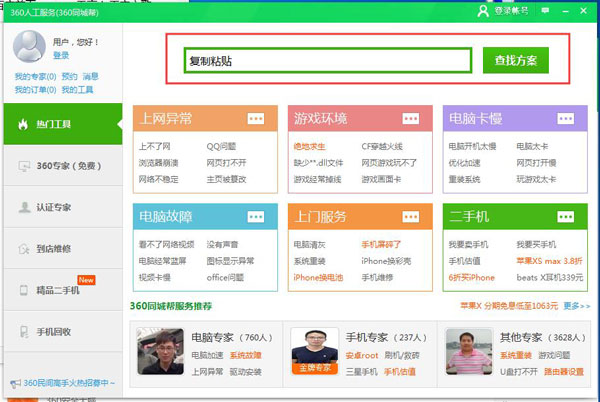Select 上不了网 under 上网异常
Viewport: 600px width, 402px height.
tap(155, 146)
